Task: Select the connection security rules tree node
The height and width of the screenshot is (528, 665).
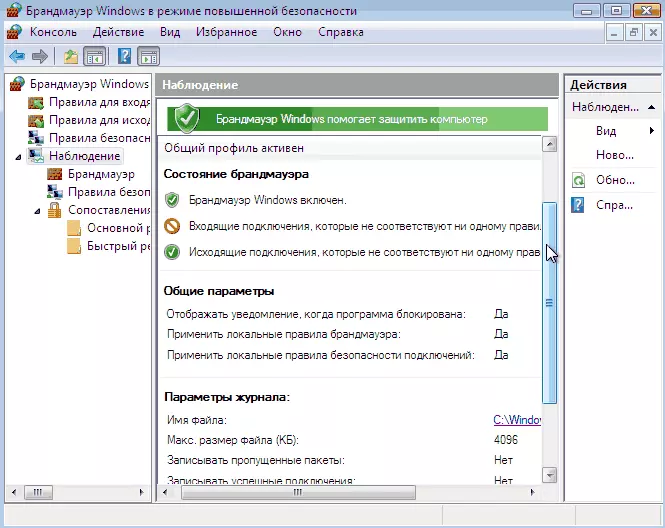Action: point(98,138)
